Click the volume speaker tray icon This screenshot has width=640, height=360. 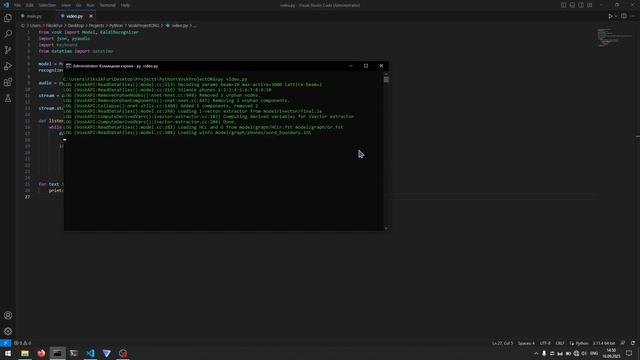coord(584,353)
